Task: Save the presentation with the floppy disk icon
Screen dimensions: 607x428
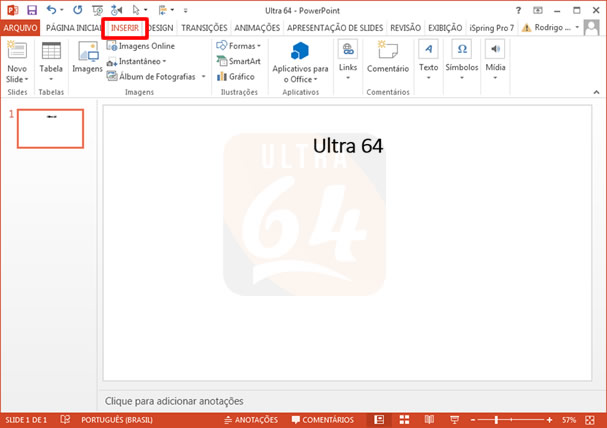Action: pyautogui.click(x=32, y=10)
